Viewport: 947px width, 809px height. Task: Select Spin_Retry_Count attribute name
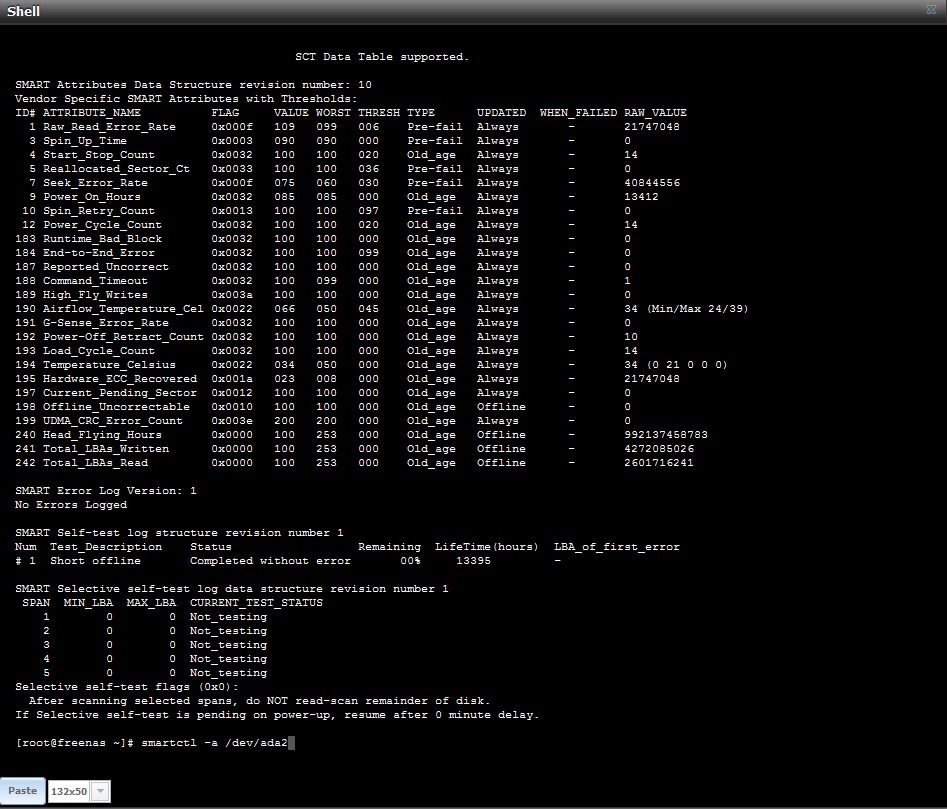pyautogui.click(x=98, y=211)
